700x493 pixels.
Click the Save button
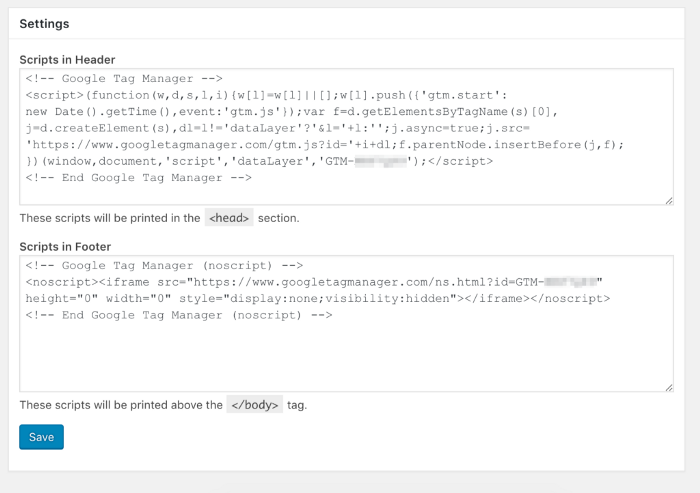coord(41,437)
